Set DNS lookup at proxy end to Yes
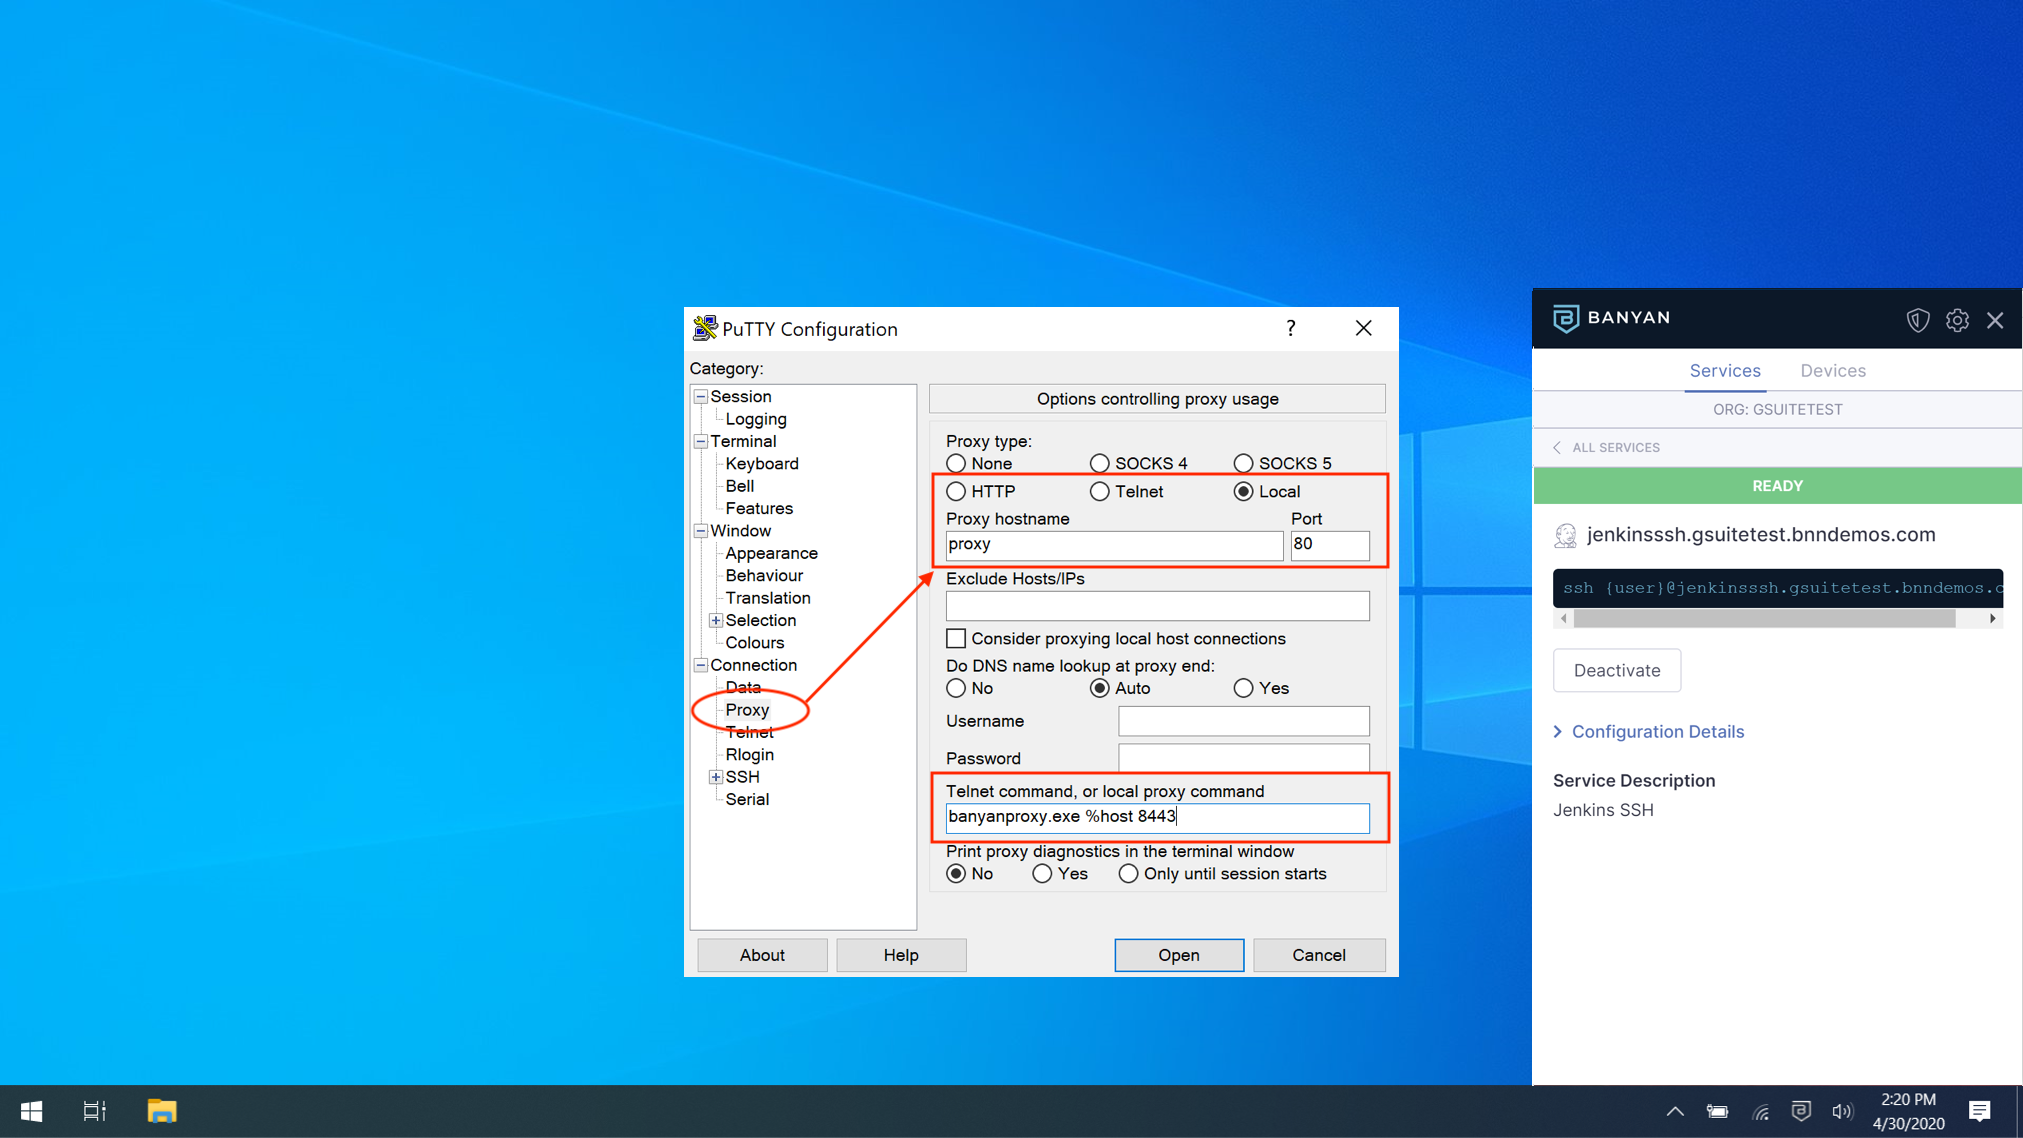This screenshot has width=2023, height=1138. [1243, 688]
